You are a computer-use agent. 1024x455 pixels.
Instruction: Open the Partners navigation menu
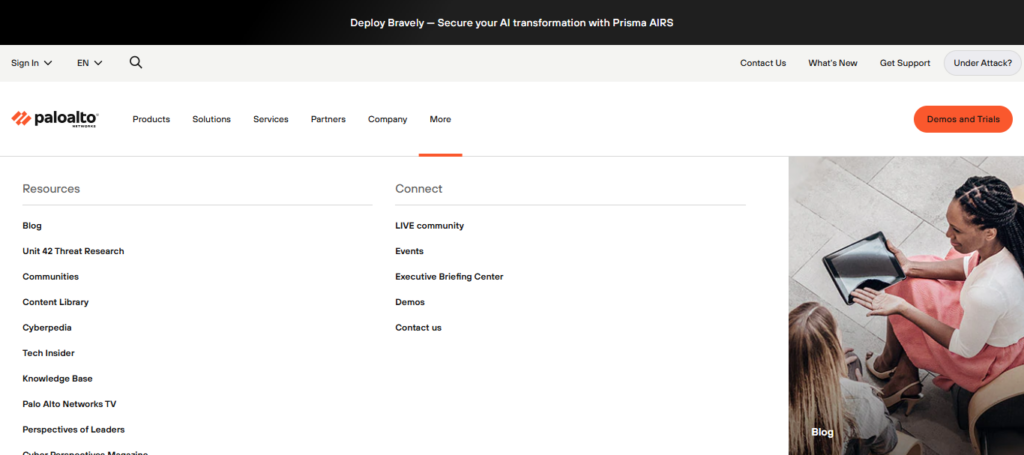[x=328, y=119]
